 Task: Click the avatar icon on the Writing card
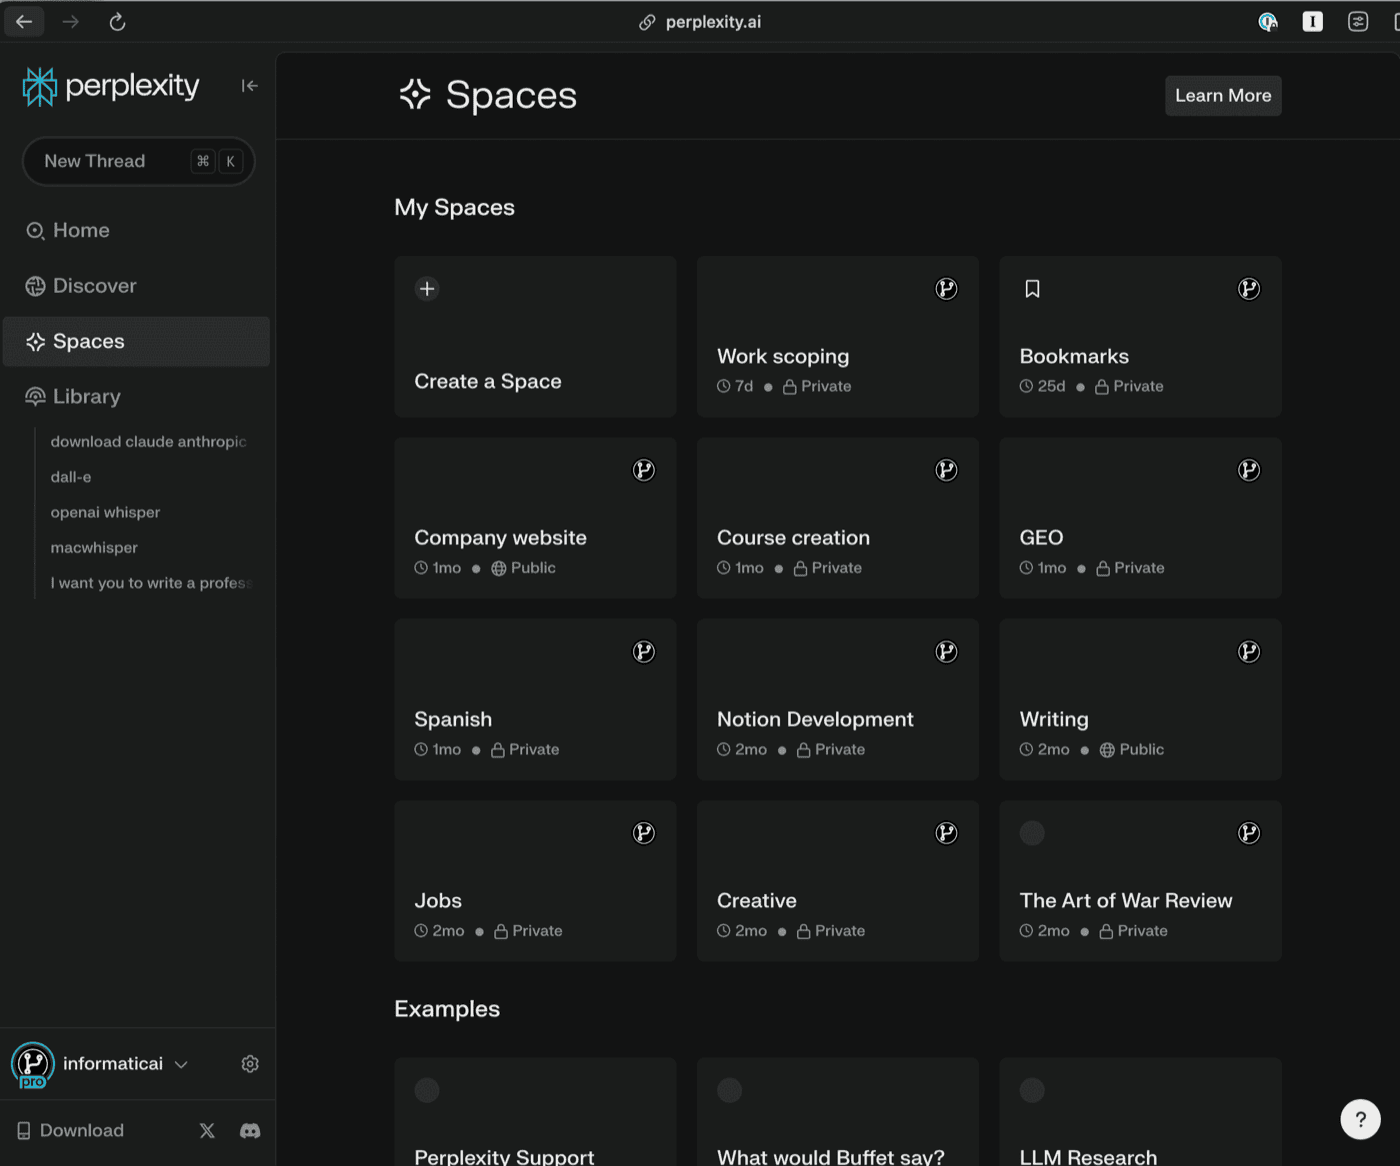click(1249, 652)
